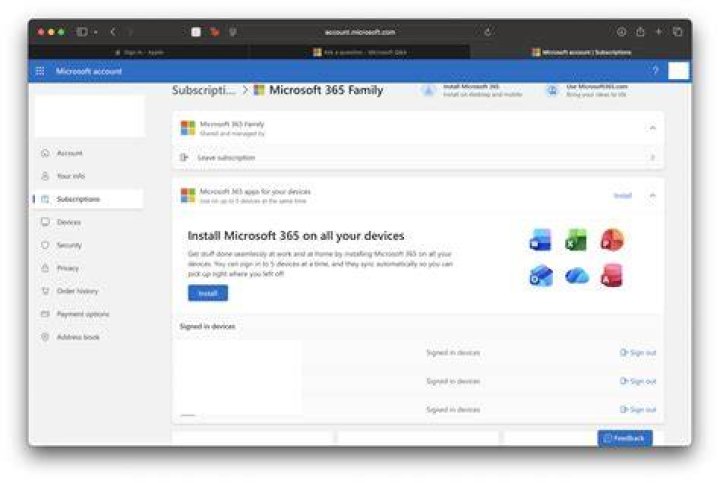Viewport: 720px width, 483px height.
Task: Expand Leave subscription chevron
Action: pos(652,157)
